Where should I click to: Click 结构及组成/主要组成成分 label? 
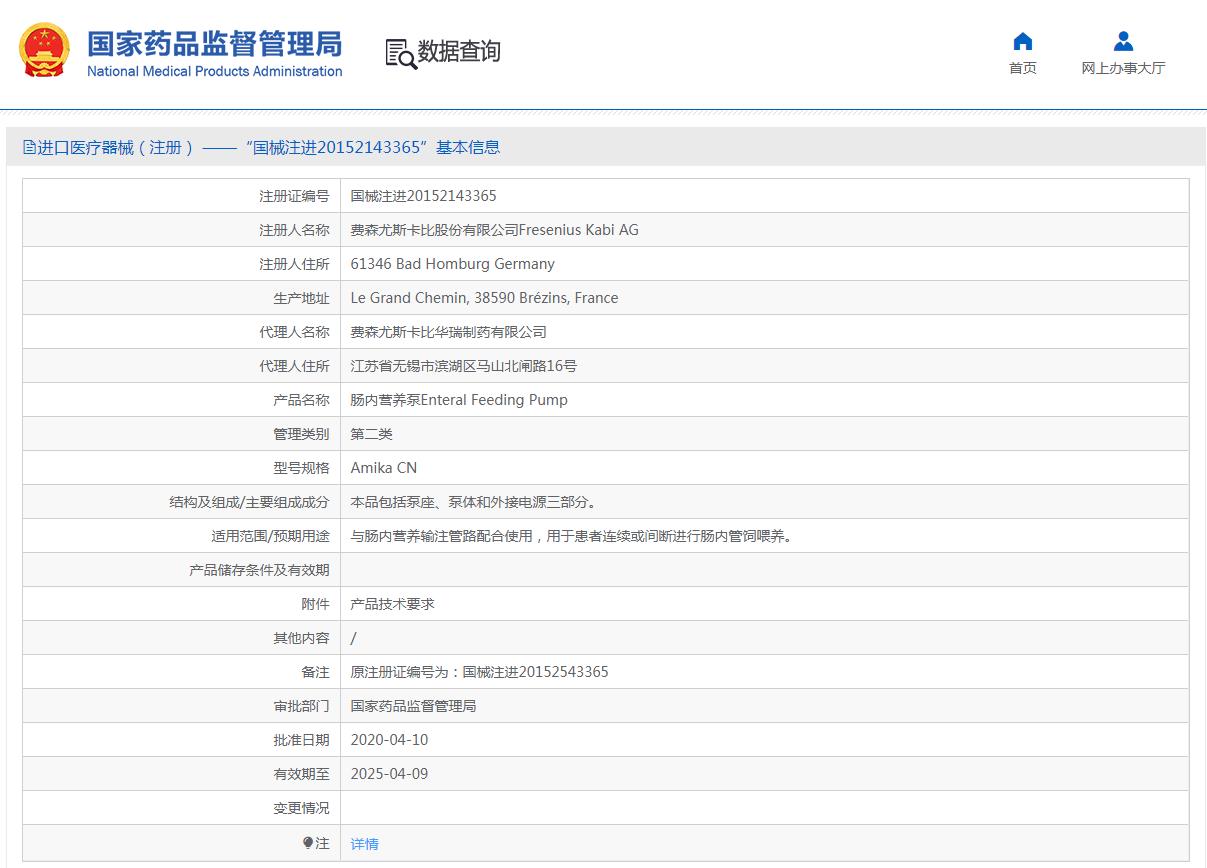tap(249, 502)
